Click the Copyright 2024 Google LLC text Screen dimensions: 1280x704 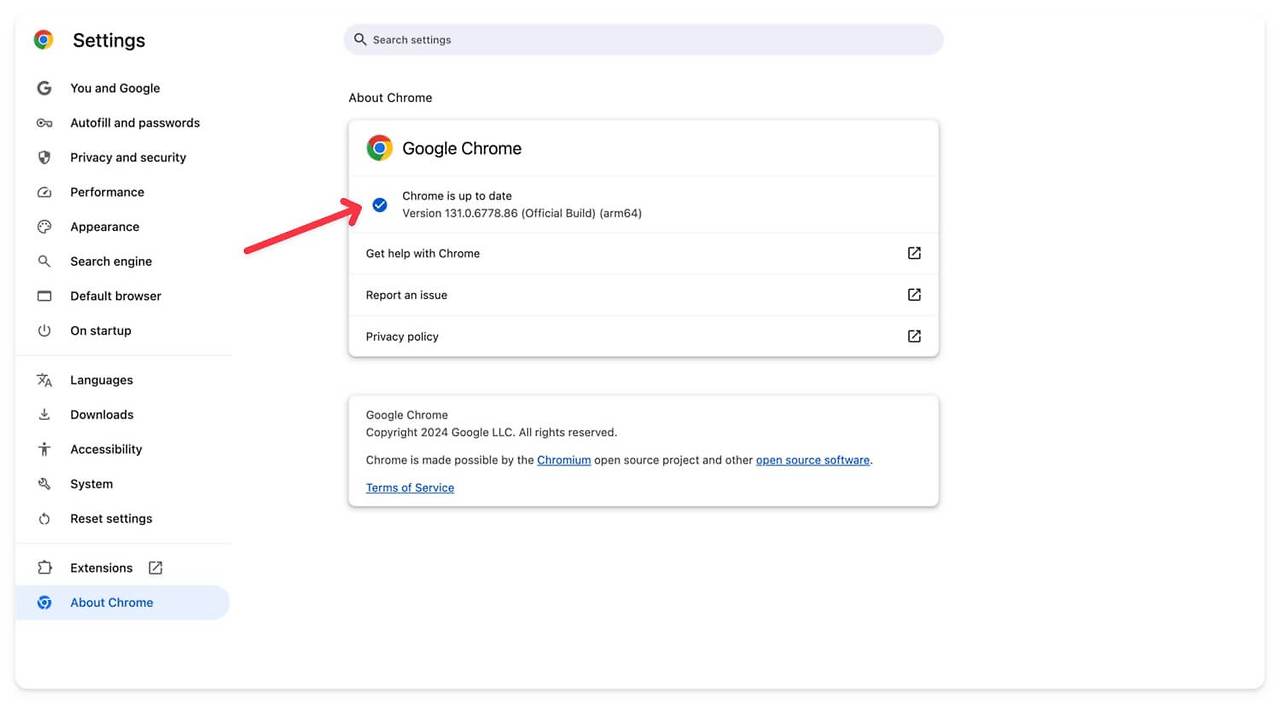[x=491, y=433]
